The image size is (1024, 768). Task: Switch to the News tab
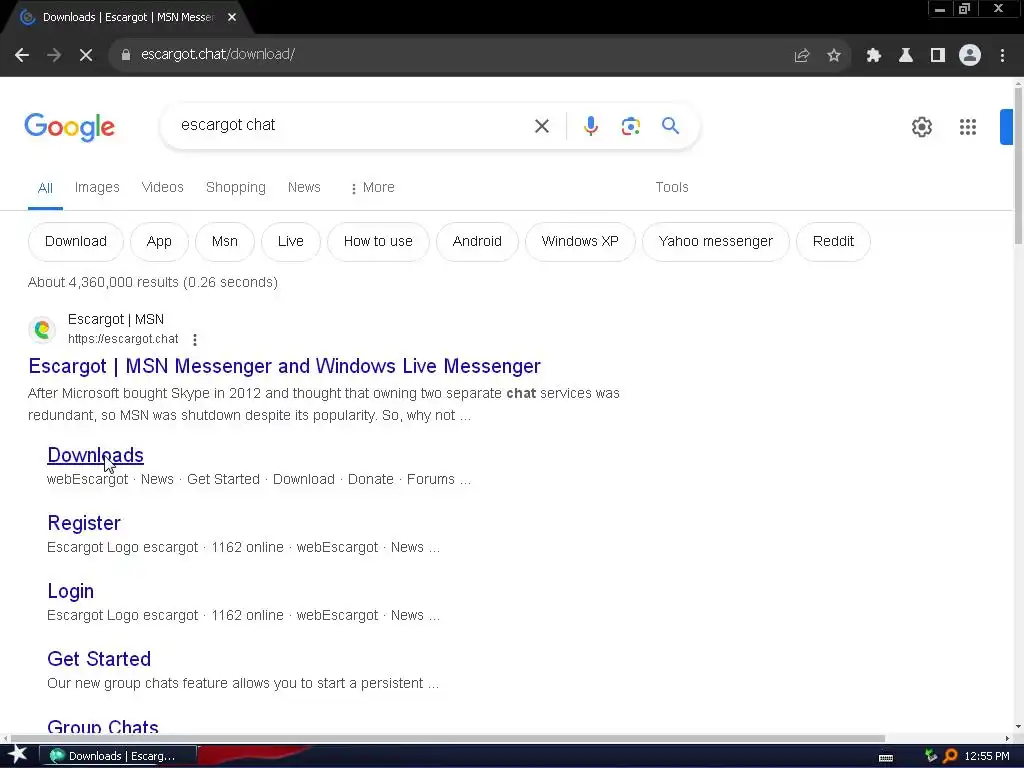pos(304,187)
